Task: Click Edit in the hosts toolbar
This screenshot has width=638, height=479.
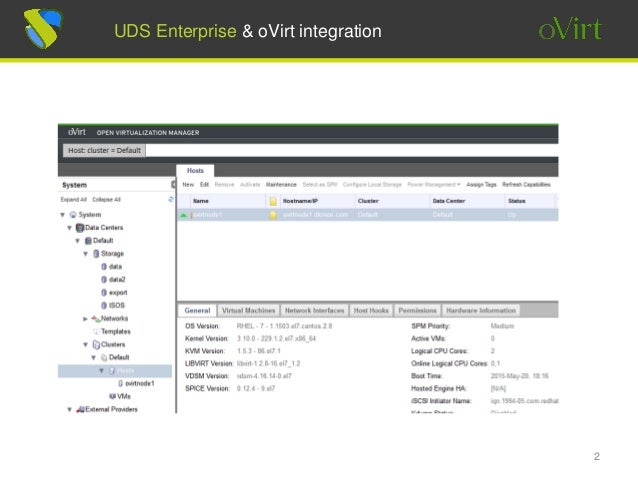Action: (x=204, y=184)
